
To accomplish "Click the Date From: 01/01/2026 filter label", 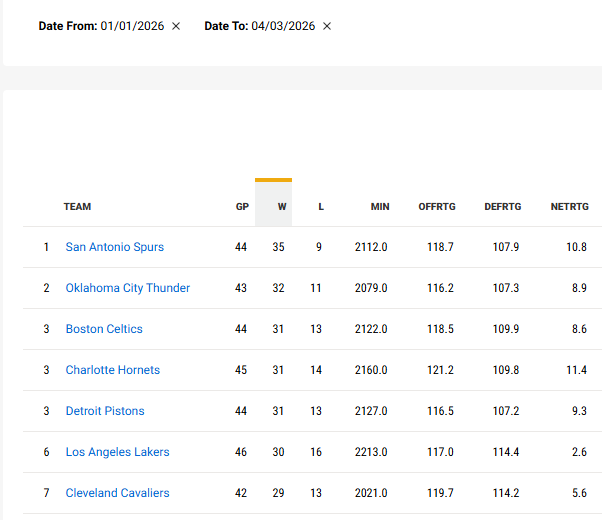I will (101, 26).
